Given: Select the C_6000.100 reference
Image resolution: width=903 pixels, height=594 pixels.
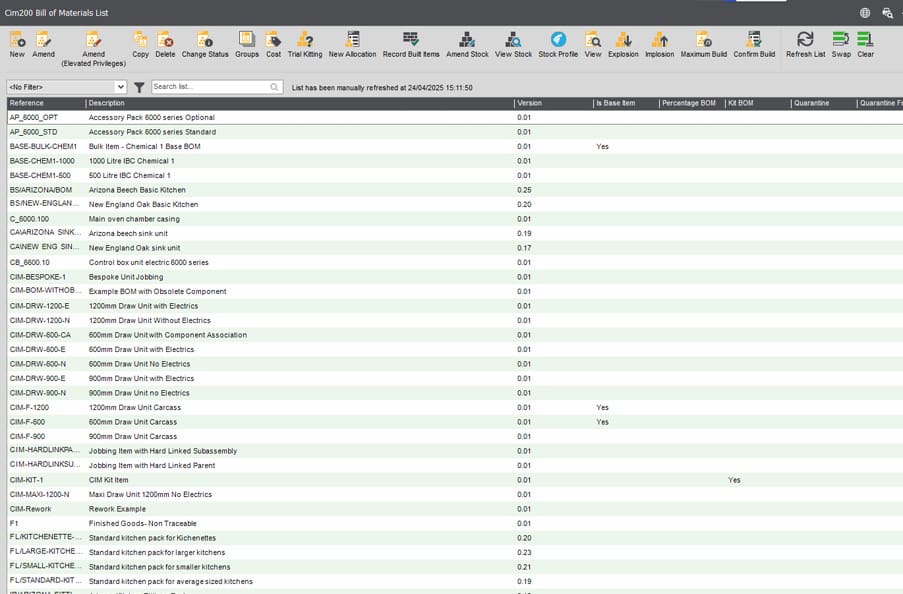Looking at the screenshot, I should (x=29, y=219).
